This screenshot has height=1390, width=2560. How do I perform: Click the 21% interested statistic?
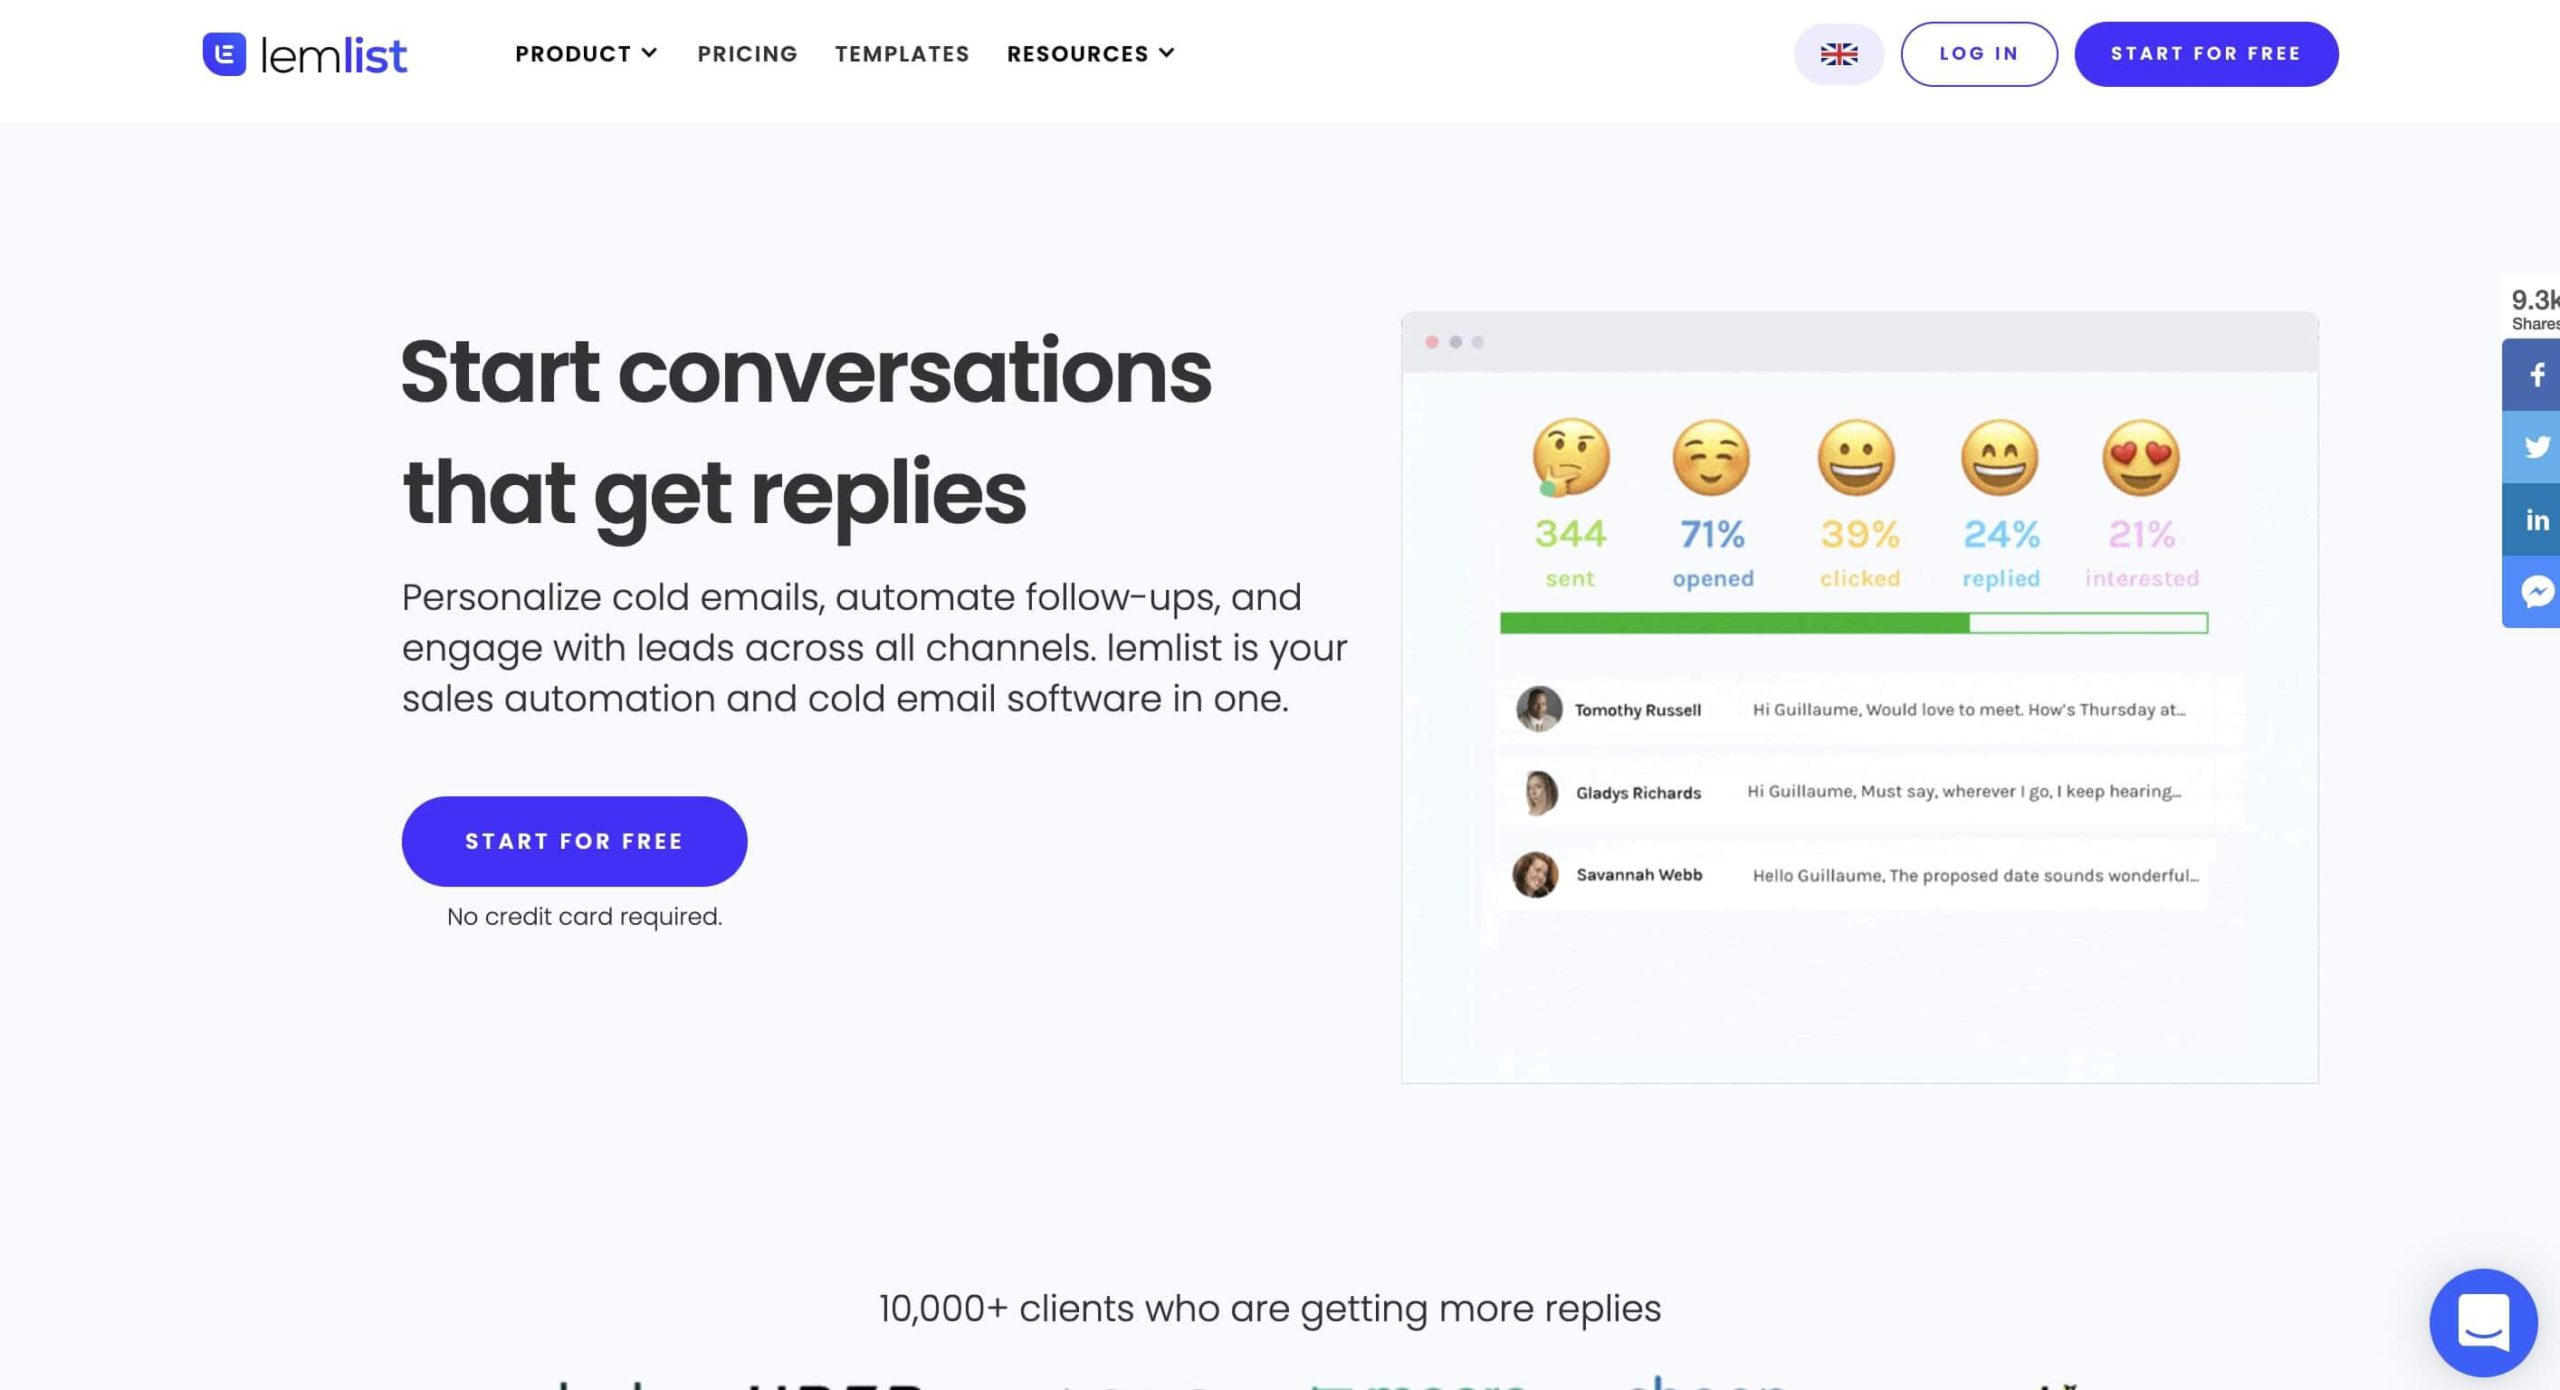coord(2142,552)
